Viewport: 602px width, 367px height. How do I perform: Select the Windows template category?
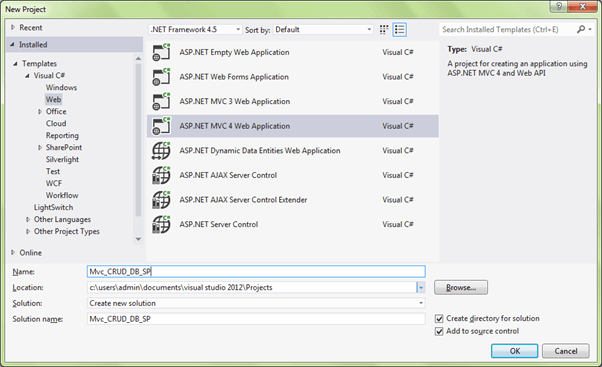[x=61, y=88]
